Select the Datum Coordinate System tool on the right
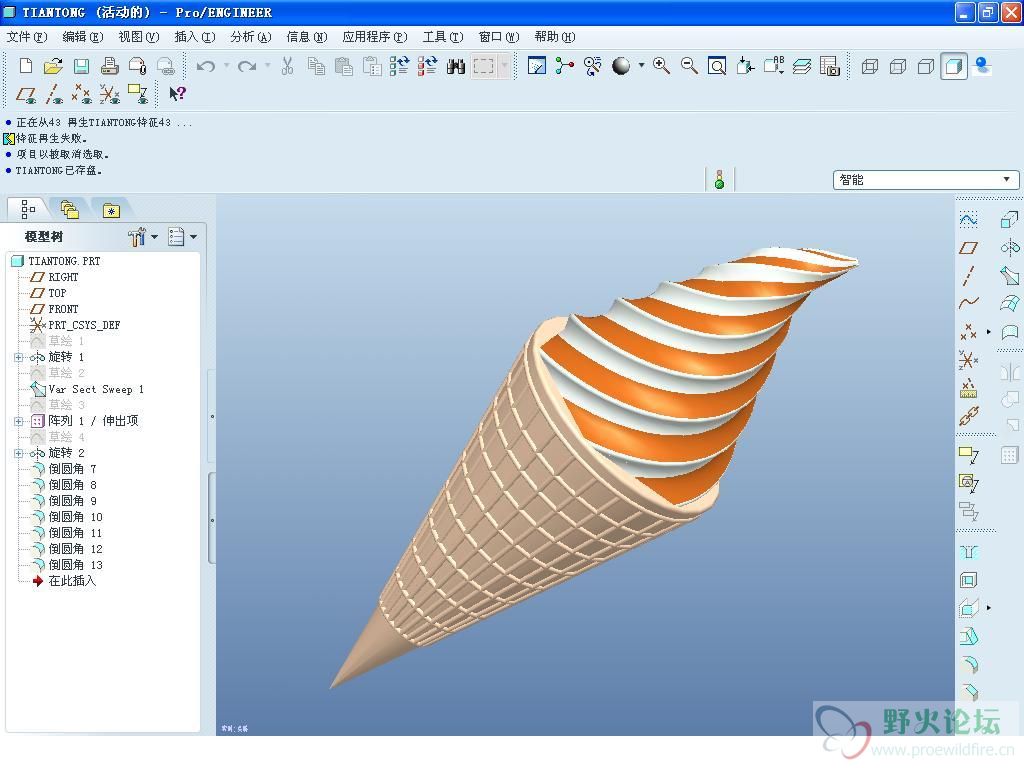The width and height of the screenshot is (1024, 768). pos(968,360)
